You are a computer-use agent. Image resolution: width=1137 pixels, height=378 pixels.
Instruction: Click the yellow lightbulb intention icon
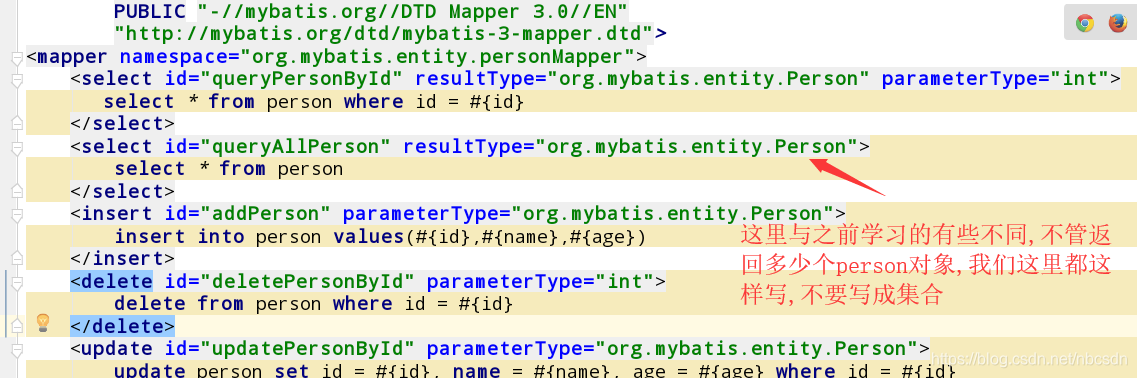(44, 323)
